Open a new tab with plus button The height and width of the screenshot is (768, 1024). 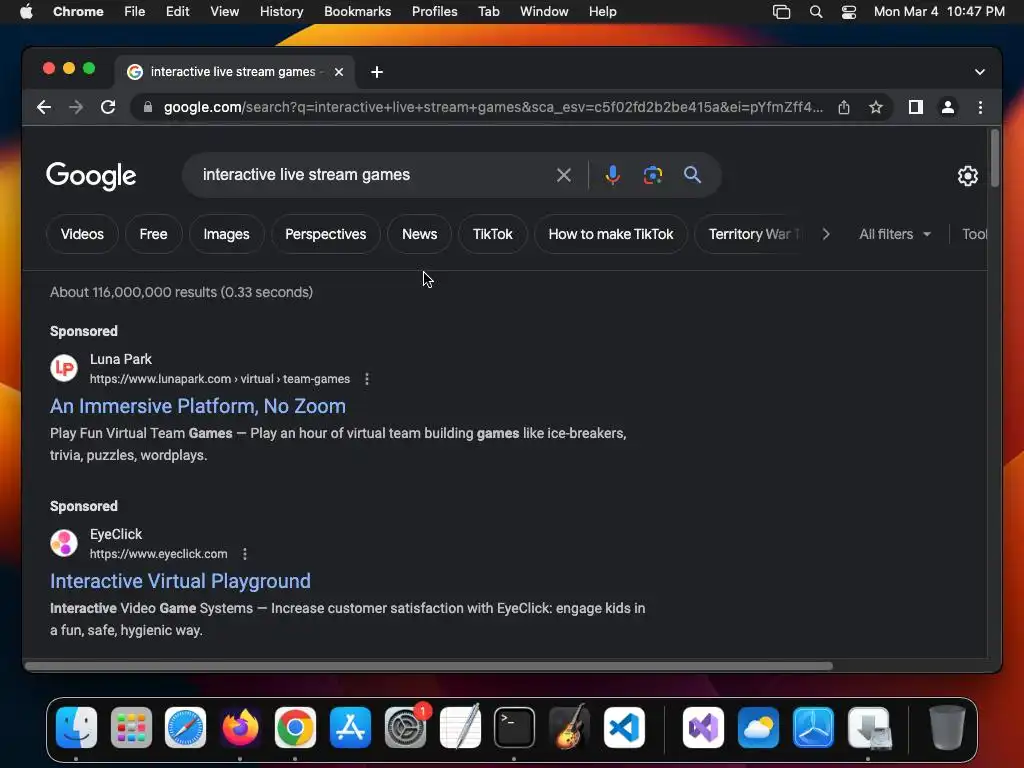pos(377,72)
